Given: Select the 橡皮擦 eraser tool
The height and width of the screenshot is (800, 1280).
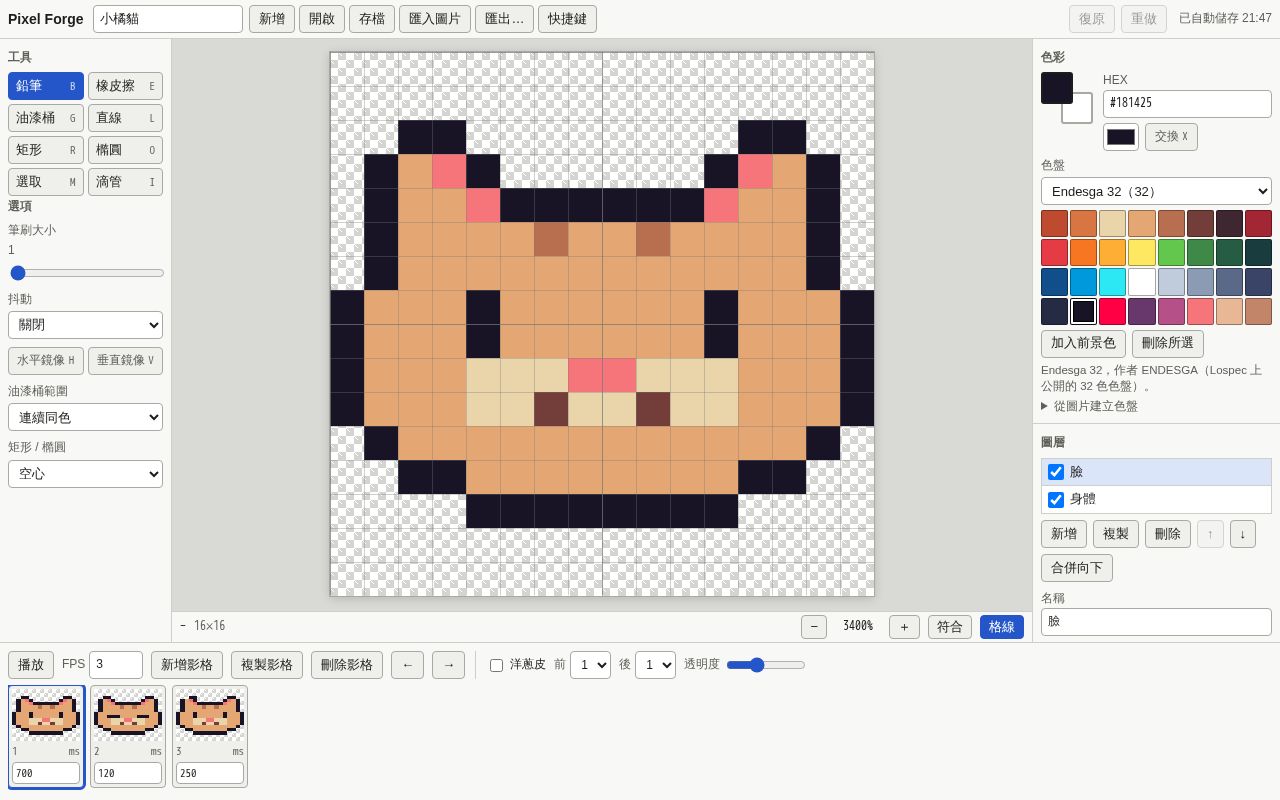Looking at the screenshot, I should [125, 86].
